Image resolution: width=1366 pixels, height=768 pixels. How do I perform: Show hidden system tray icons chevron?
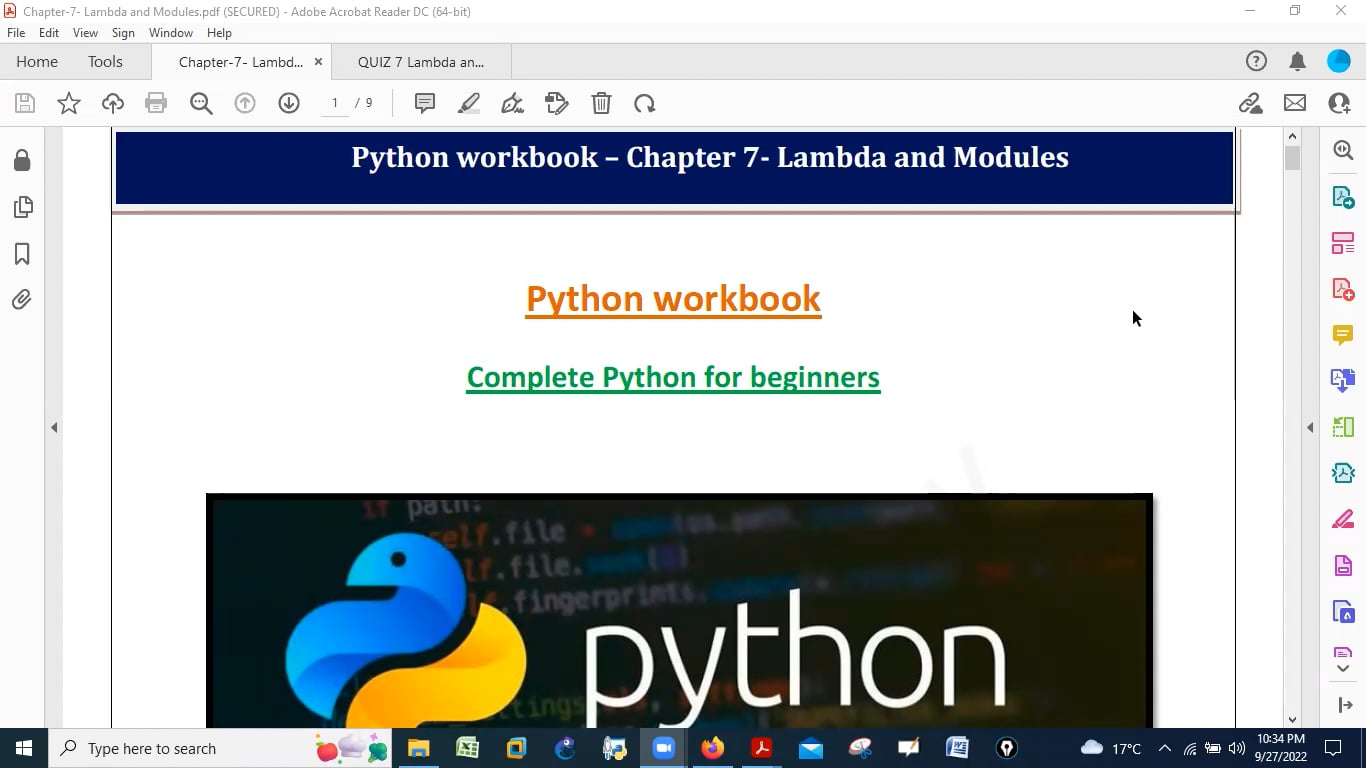[1165, 748]
